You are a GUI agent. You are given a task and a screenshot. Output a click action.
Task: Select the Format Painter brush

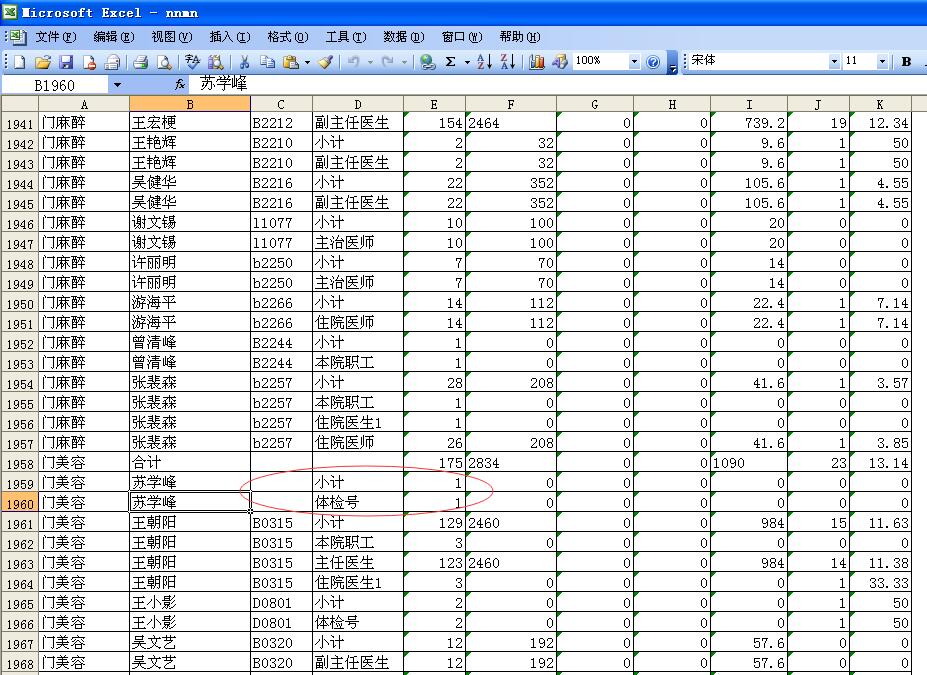tap(326, 61)
